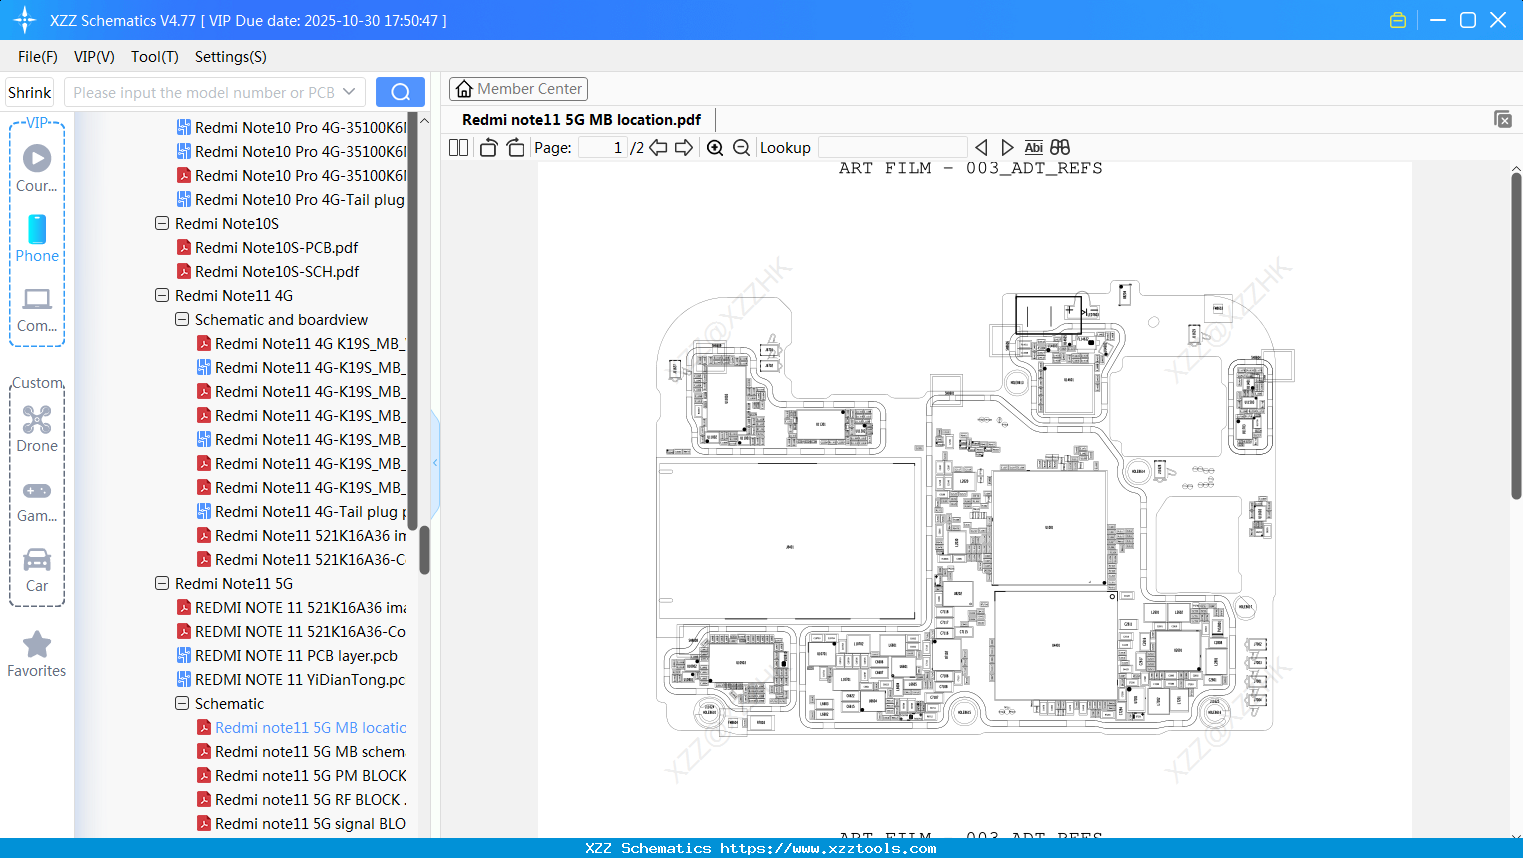This screenshot has height=858, width=1523.
Task: Open the Favorites panel
Action: coord(36,653)
